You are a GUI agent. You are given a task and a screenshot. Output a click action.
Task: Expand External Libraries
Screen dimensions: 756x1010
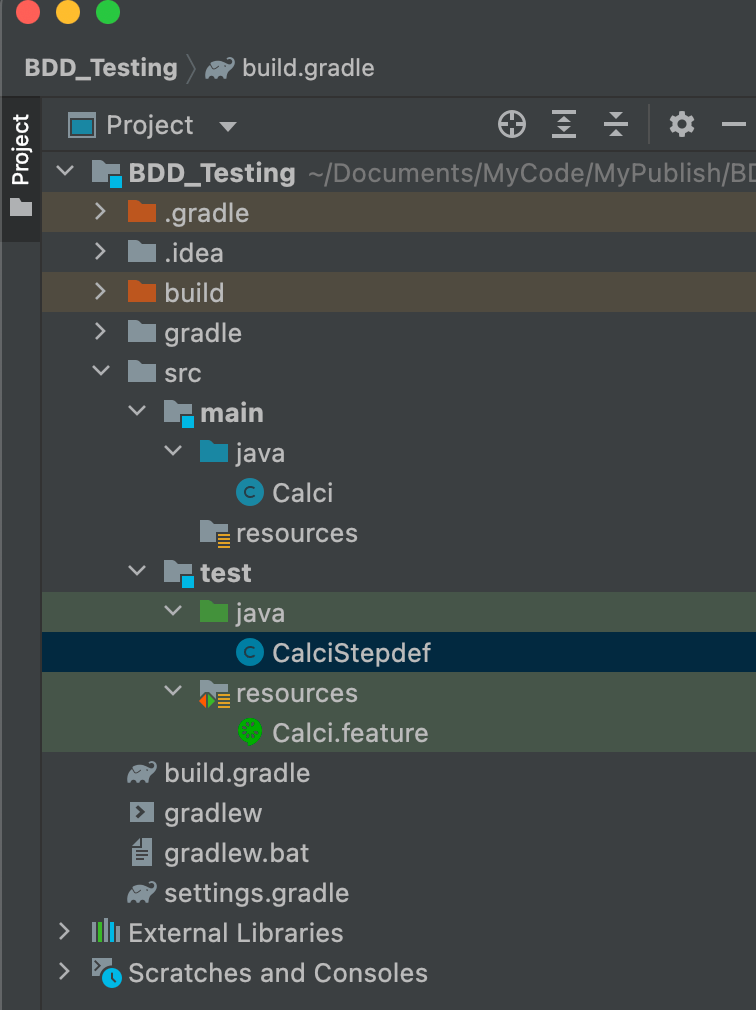tap(65, 933)
